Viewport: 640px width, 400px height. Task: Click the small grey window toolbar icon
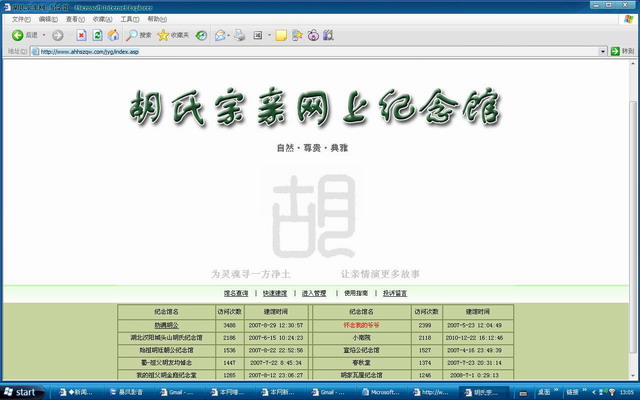258,36
